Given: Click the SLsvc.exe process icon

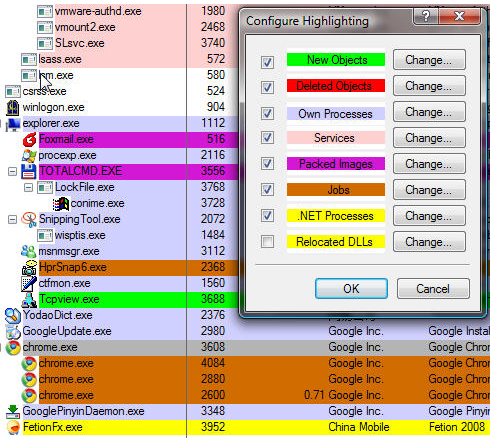Looking at the screenshot, I should (45, 43).
